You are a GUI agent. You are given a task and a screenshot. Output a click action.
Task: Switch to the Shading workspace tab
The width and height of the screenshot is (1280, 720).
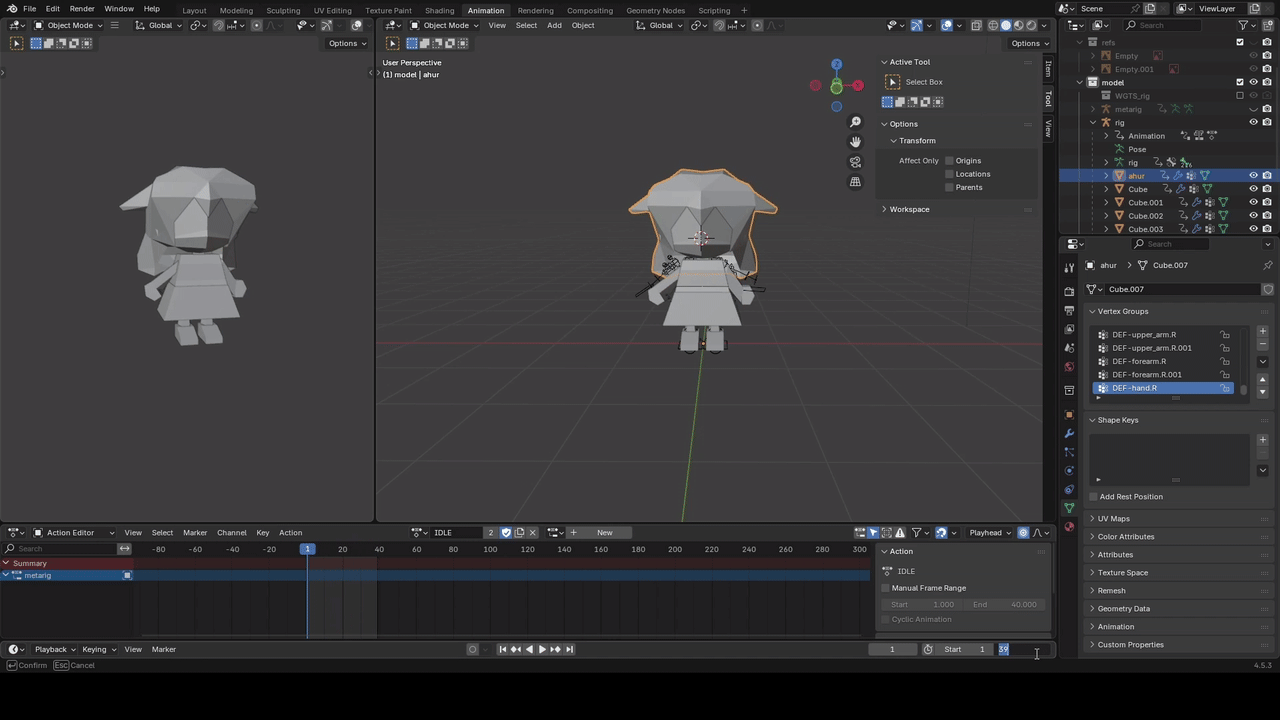coord(439,10)
